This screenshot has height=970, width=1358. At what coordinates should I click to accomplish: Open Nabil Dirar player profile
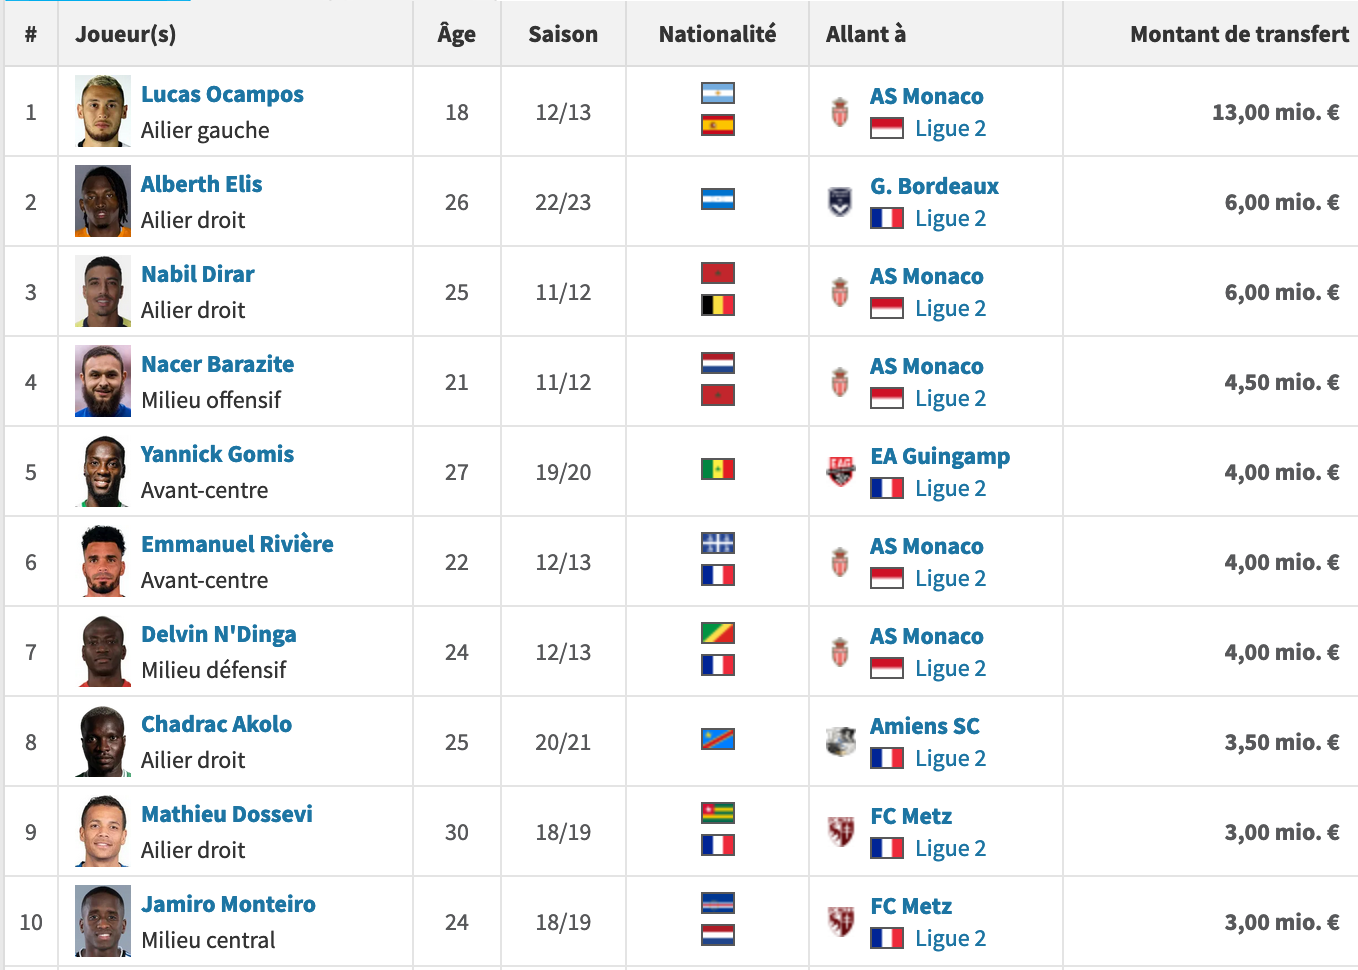click(198, 274)
